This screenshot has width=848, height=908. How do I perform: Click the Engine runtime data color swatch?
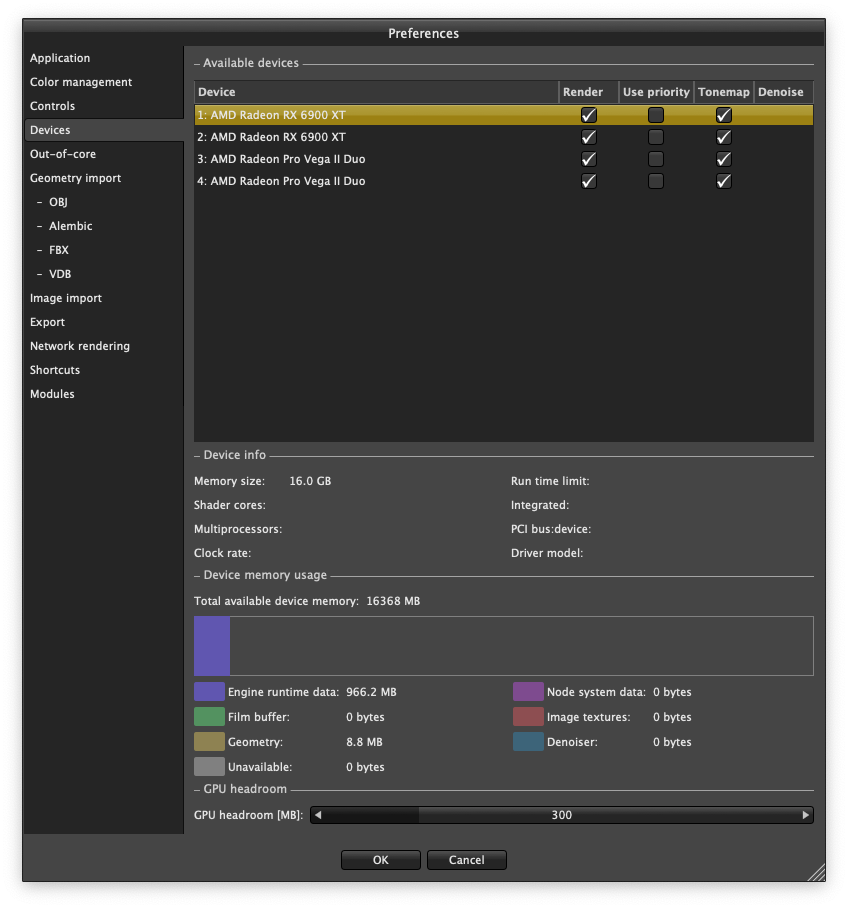(x=209, y=692)
